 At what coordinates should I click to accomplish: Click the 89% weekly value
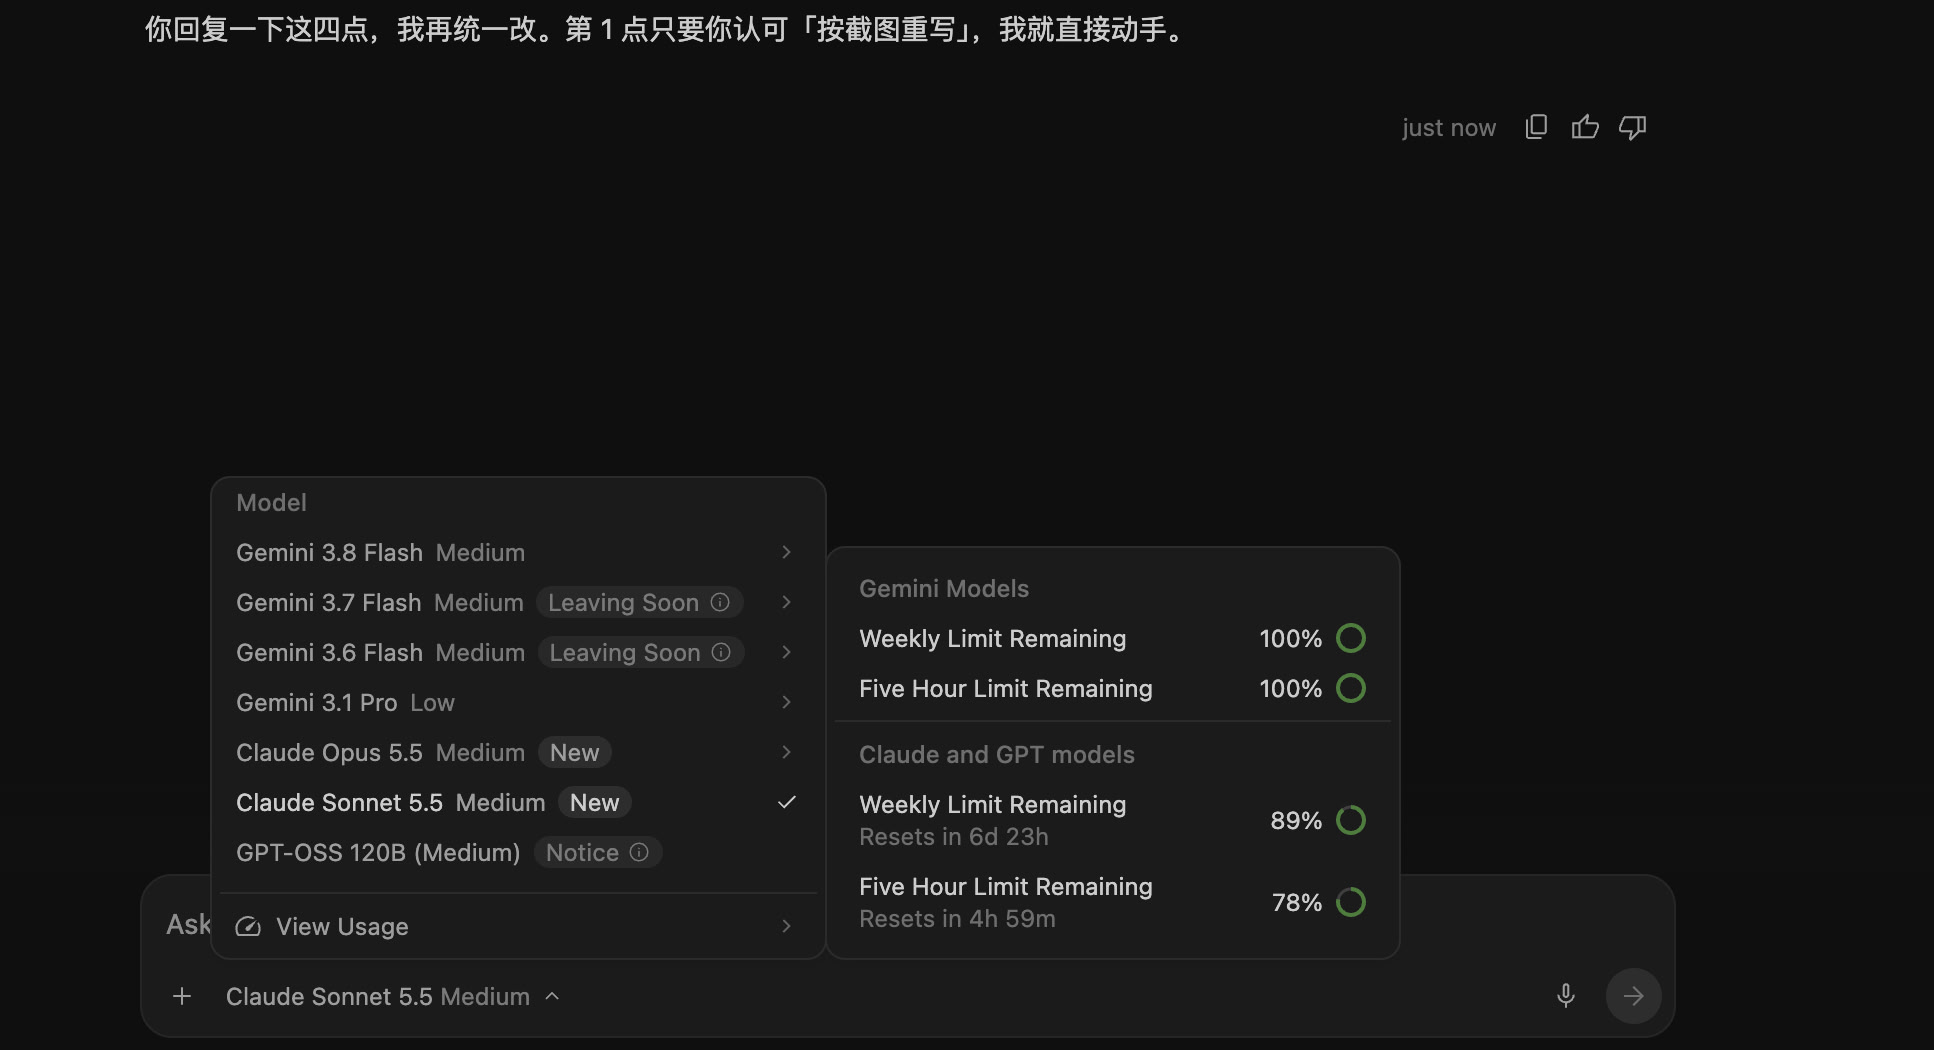point(1296,820)
